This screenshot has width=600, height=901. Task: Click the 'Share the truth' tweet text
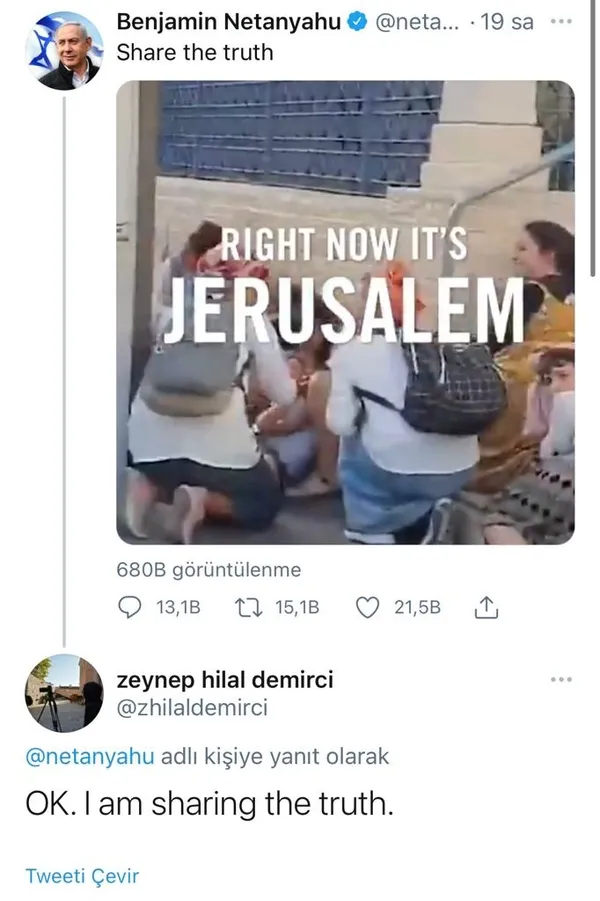tap(195, 52)
